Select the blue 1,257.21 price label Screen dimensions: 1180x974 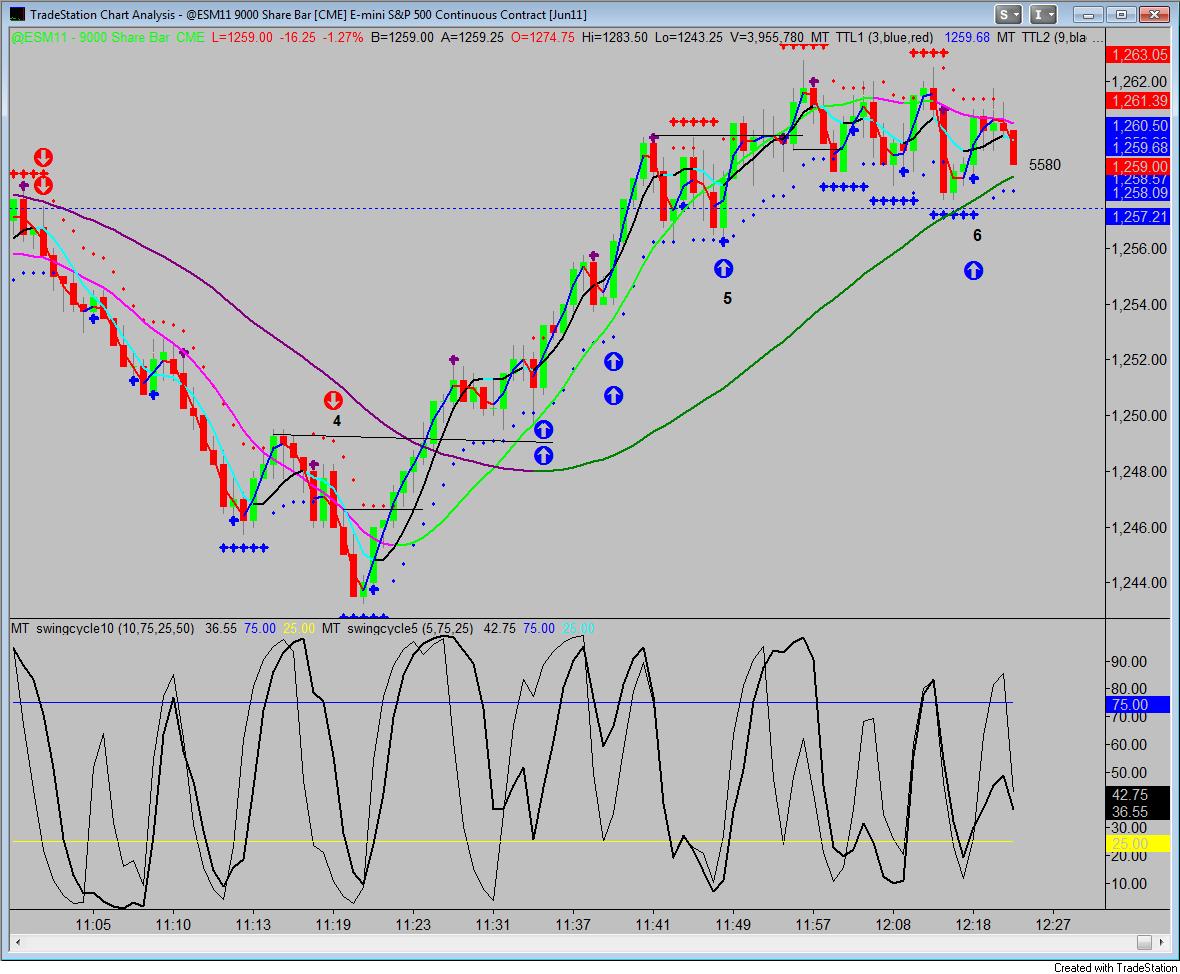pos(1137,217)
